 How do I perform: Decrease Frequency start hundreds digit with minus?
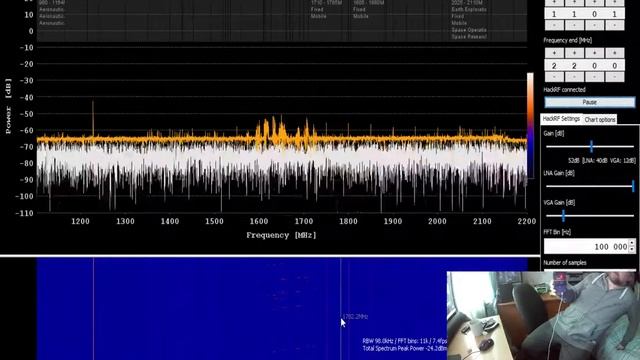pos(574,25)
